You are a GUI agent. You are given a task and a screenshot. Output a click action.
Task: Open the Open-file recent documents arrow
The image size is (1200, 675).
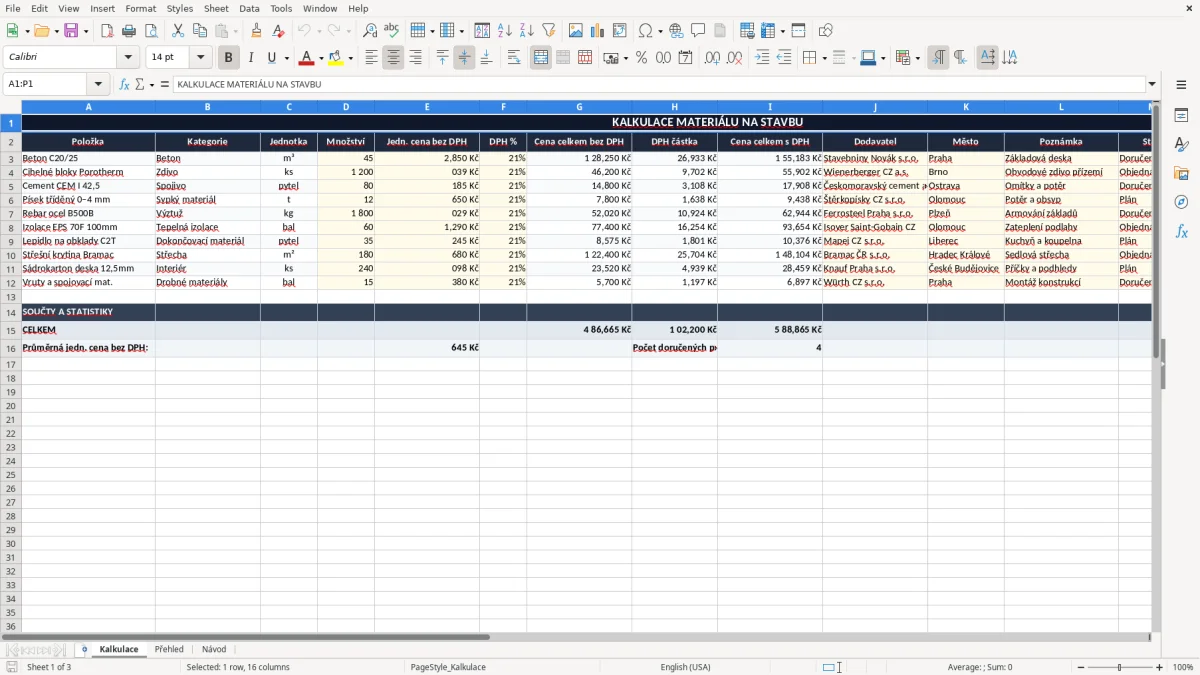[55, 31]
